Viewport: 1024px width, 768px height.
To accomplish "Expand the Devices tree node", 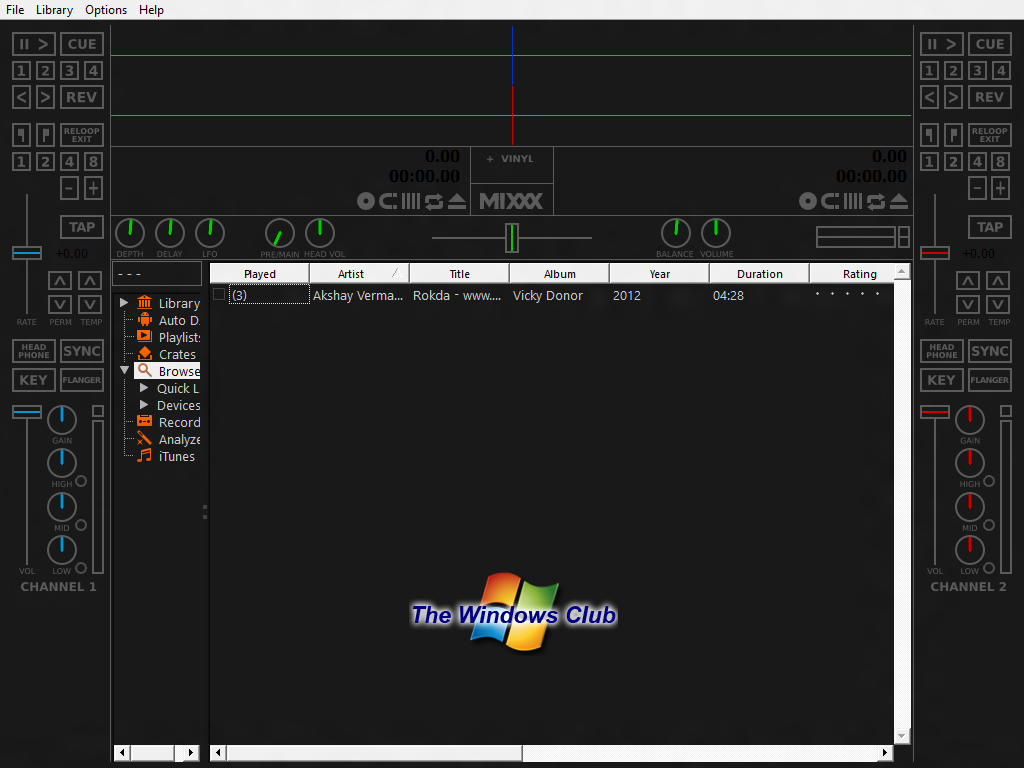I will click(144, 404).
